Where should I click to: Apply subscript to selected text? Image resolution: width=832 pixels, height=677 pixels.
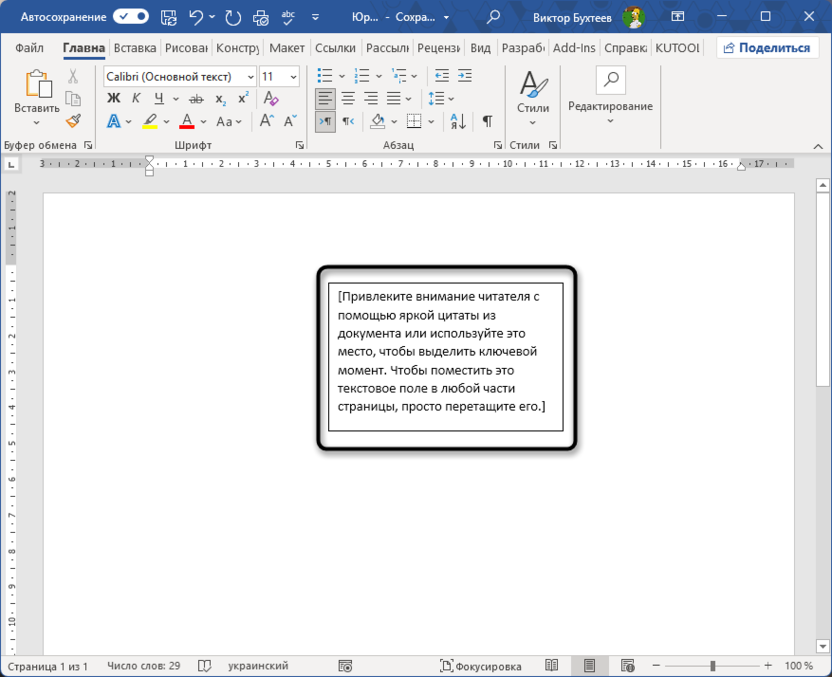[x=219, y=98]
